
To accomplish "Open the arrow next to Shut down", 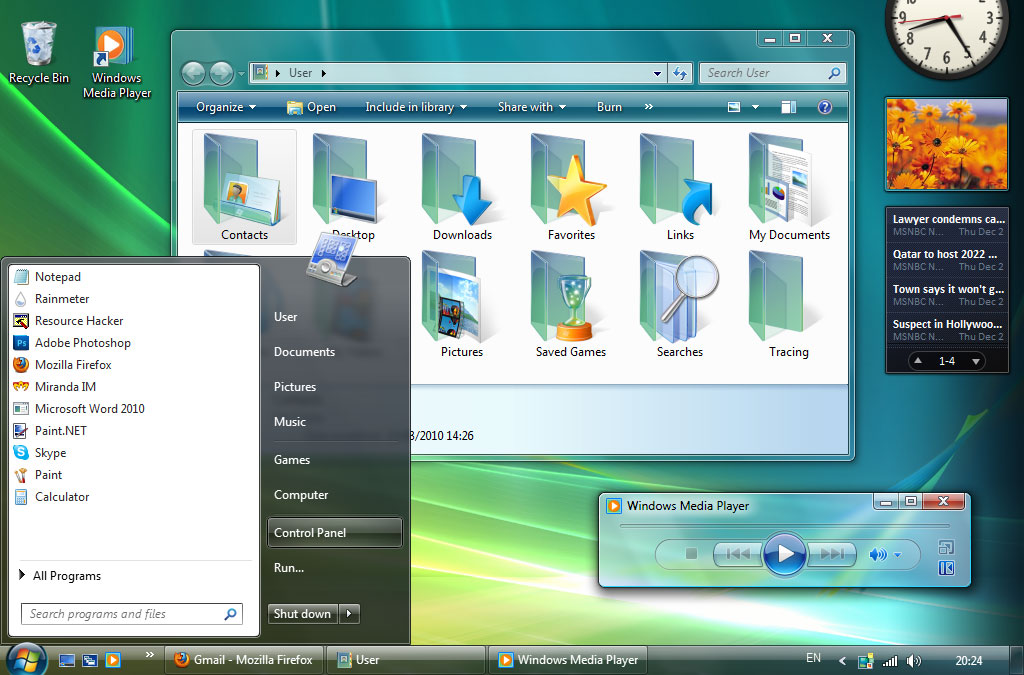I will point(349,614).
